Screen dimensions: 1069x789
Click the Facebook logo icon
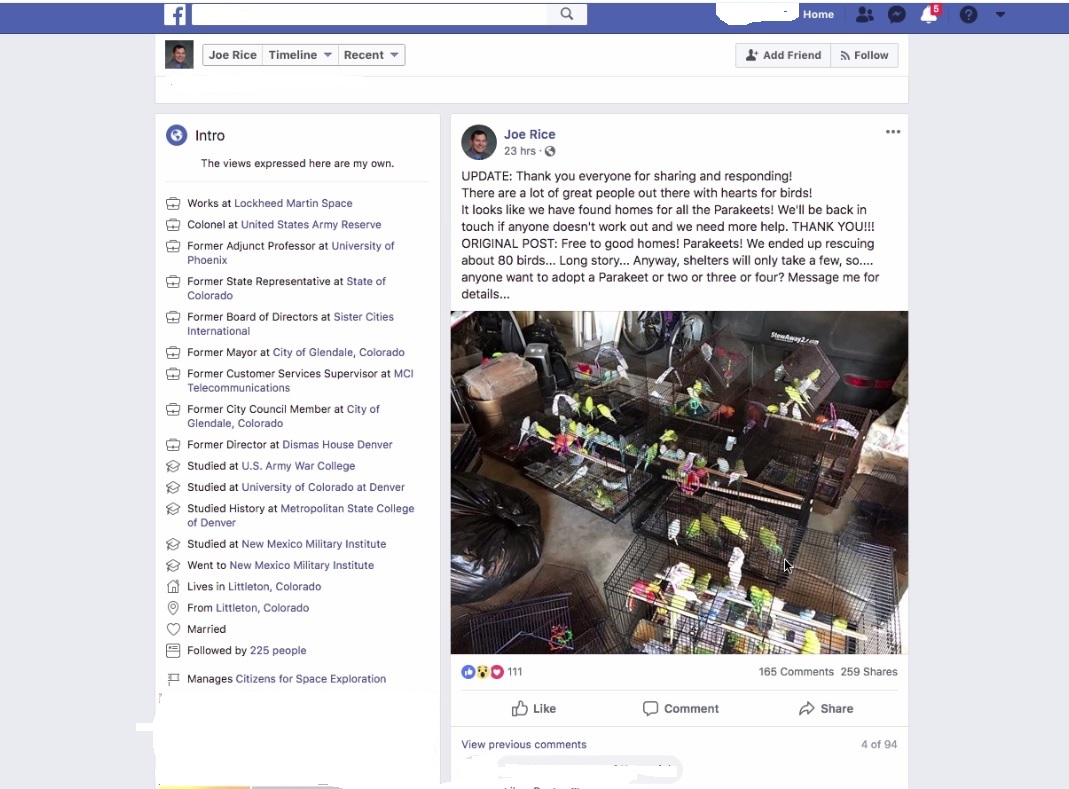pos(176,15)
